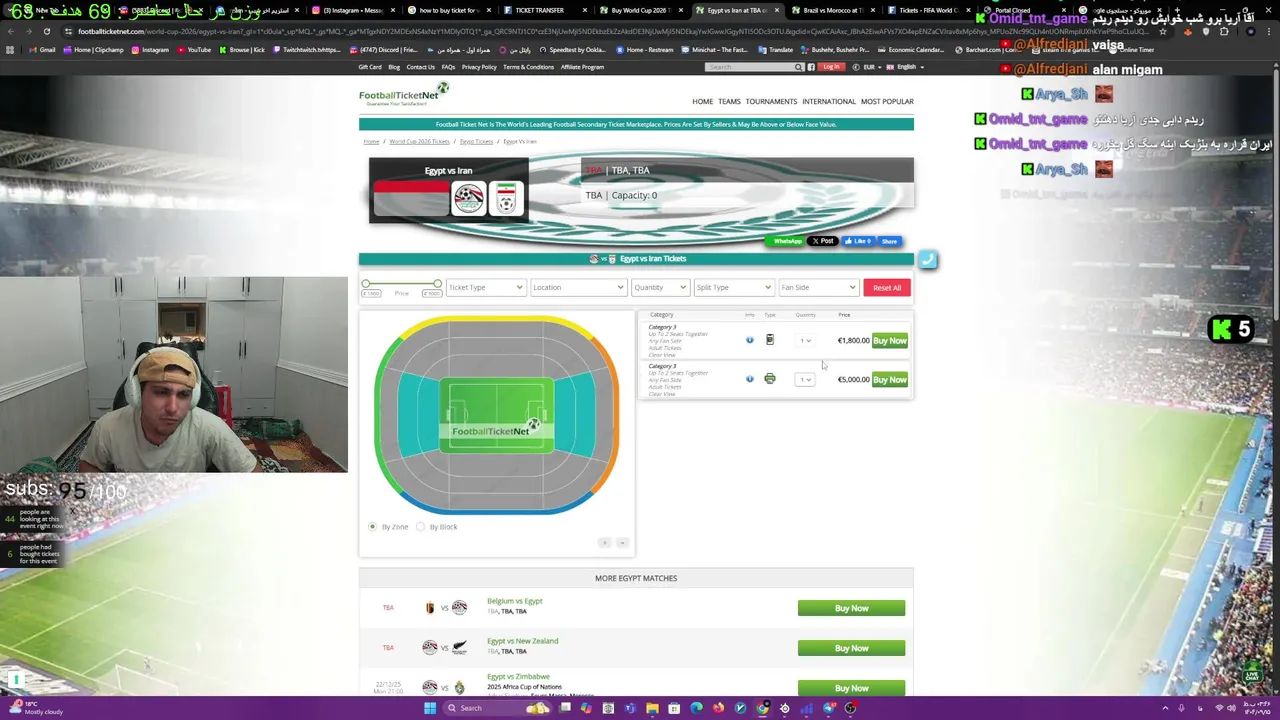
Task: Select the By Block radio option
Action: tap(420, 527)
